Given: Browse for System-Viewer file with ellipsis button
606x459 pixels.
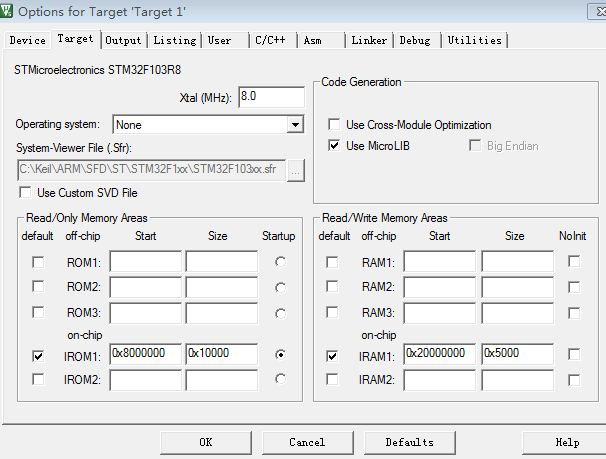Looking at the screenshot, I should tap(296, 170).
